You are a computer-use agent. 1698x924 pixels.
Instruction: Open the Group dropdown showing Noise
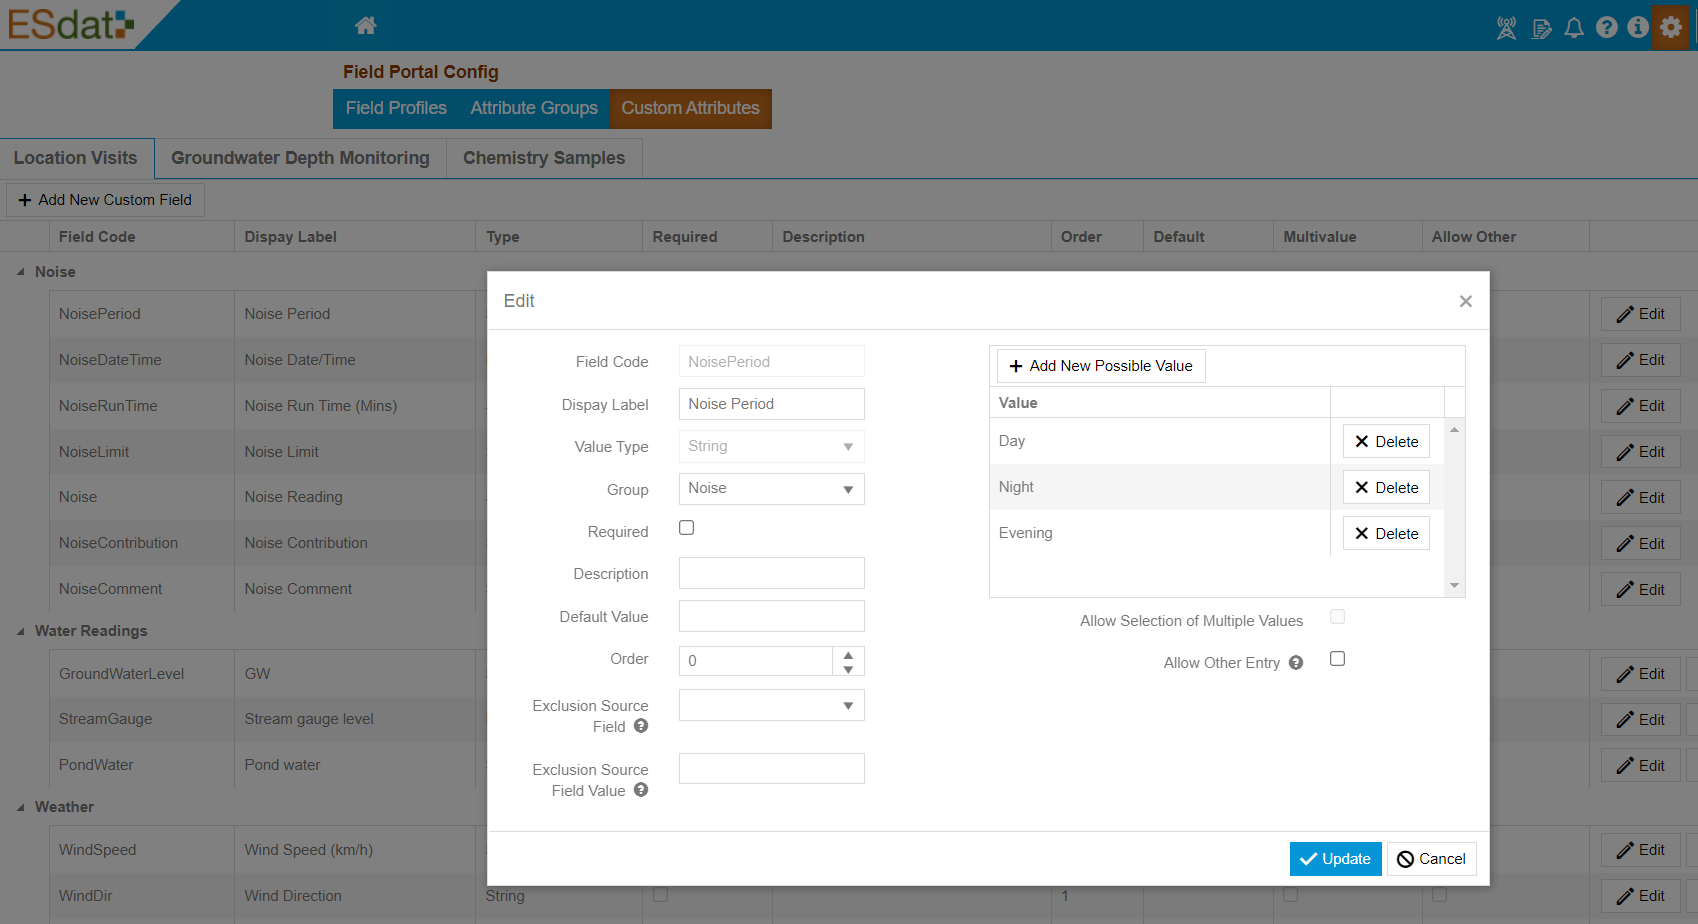(x=770, y=488)
